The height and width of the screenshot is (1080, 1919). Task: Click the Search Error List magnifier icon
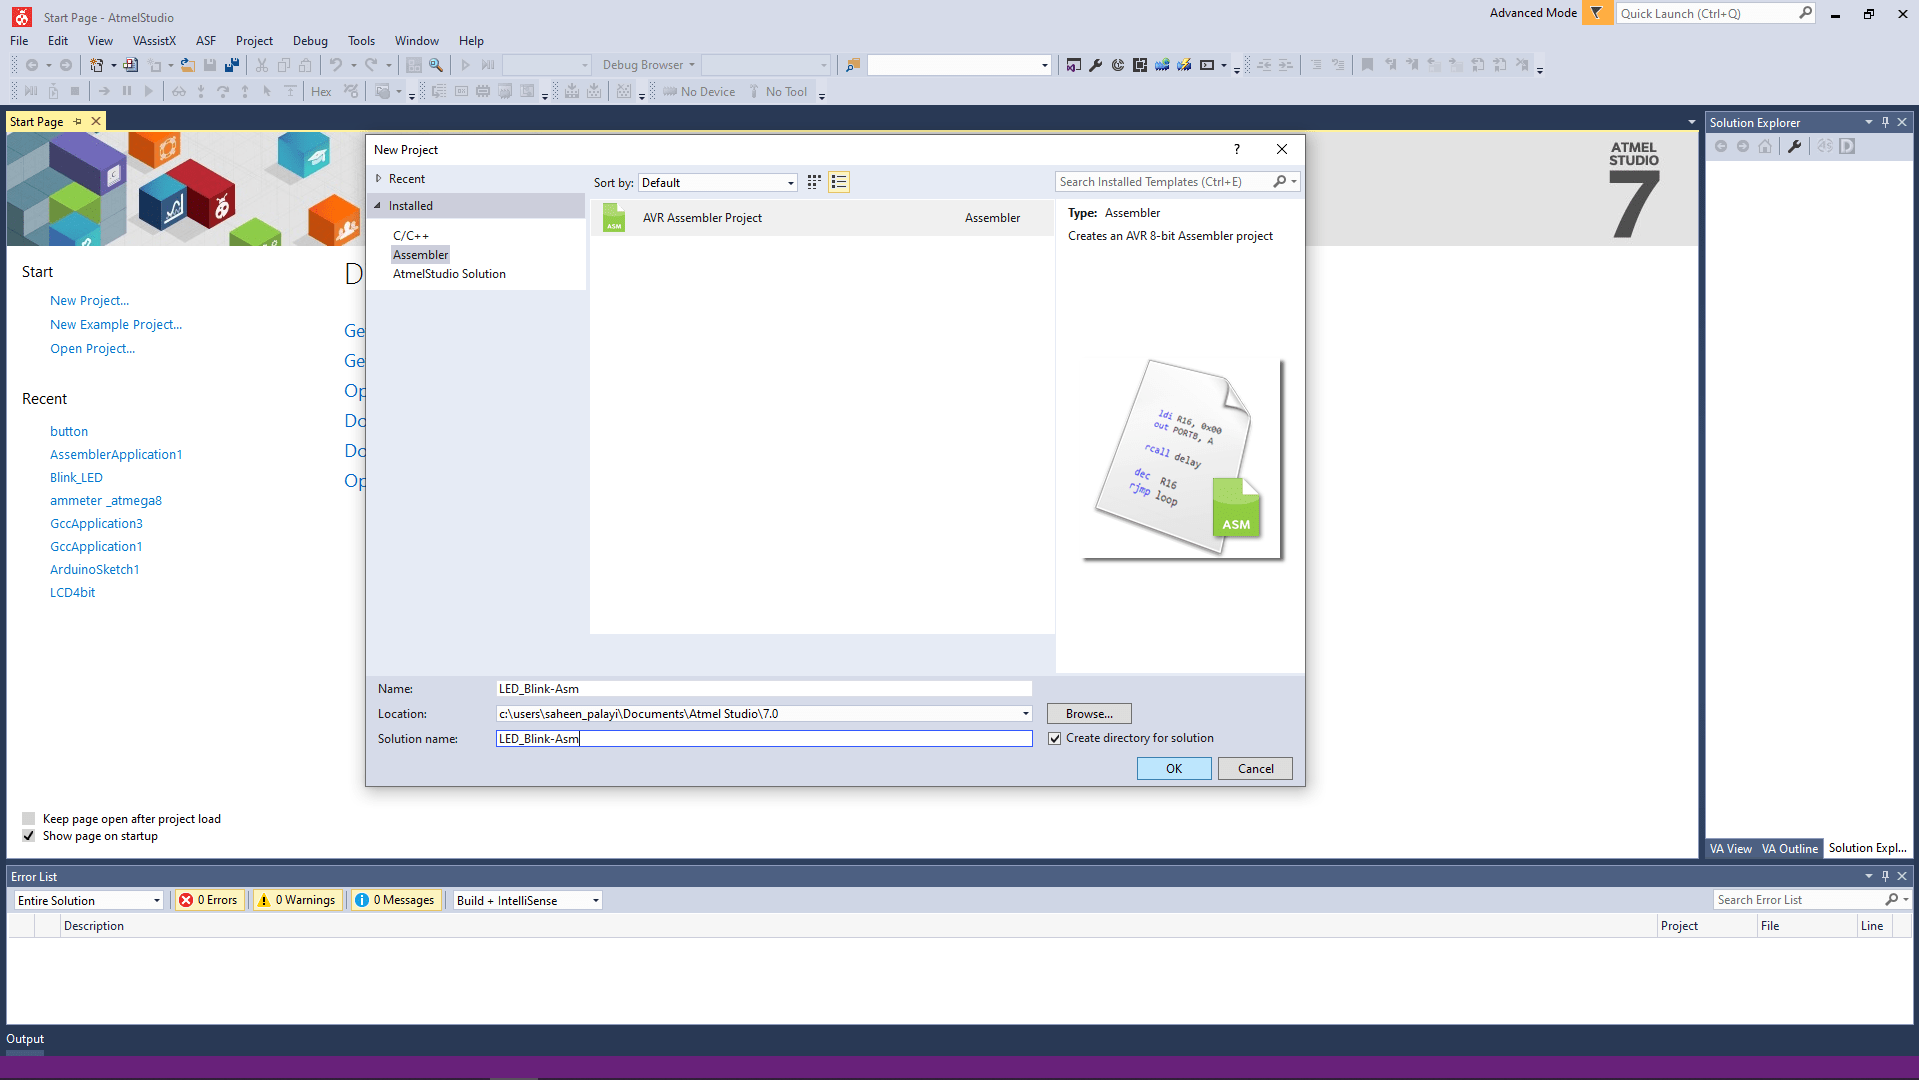(1892, 900)
